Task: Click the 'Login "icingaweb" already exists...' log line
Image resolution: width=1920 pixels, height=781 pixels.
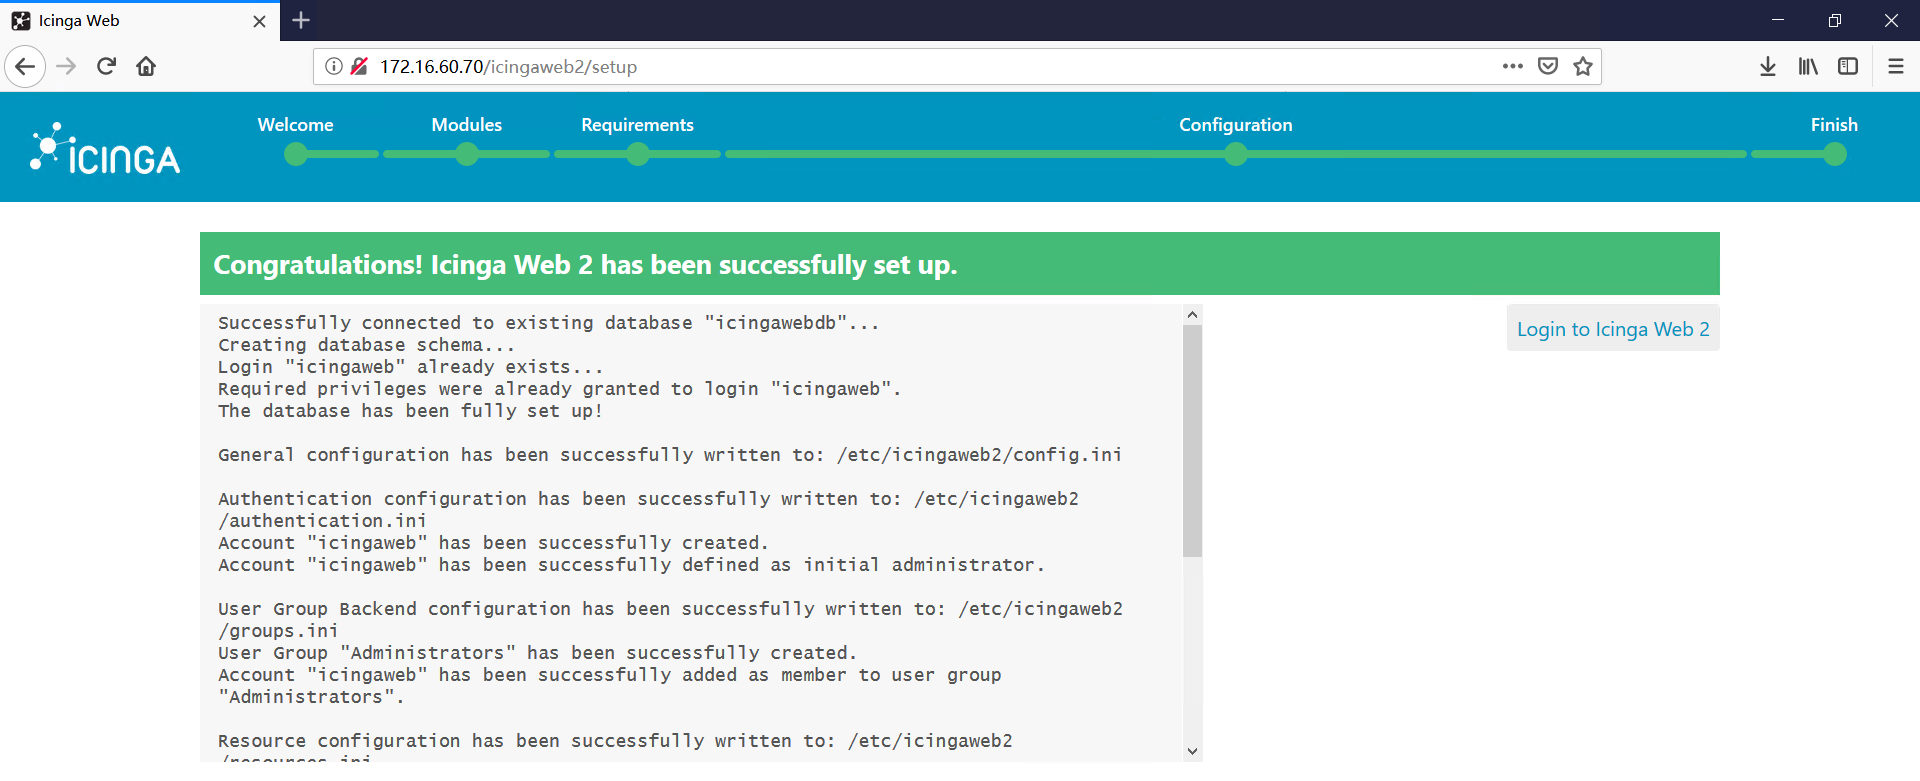Action: click(x=410, y=367)
